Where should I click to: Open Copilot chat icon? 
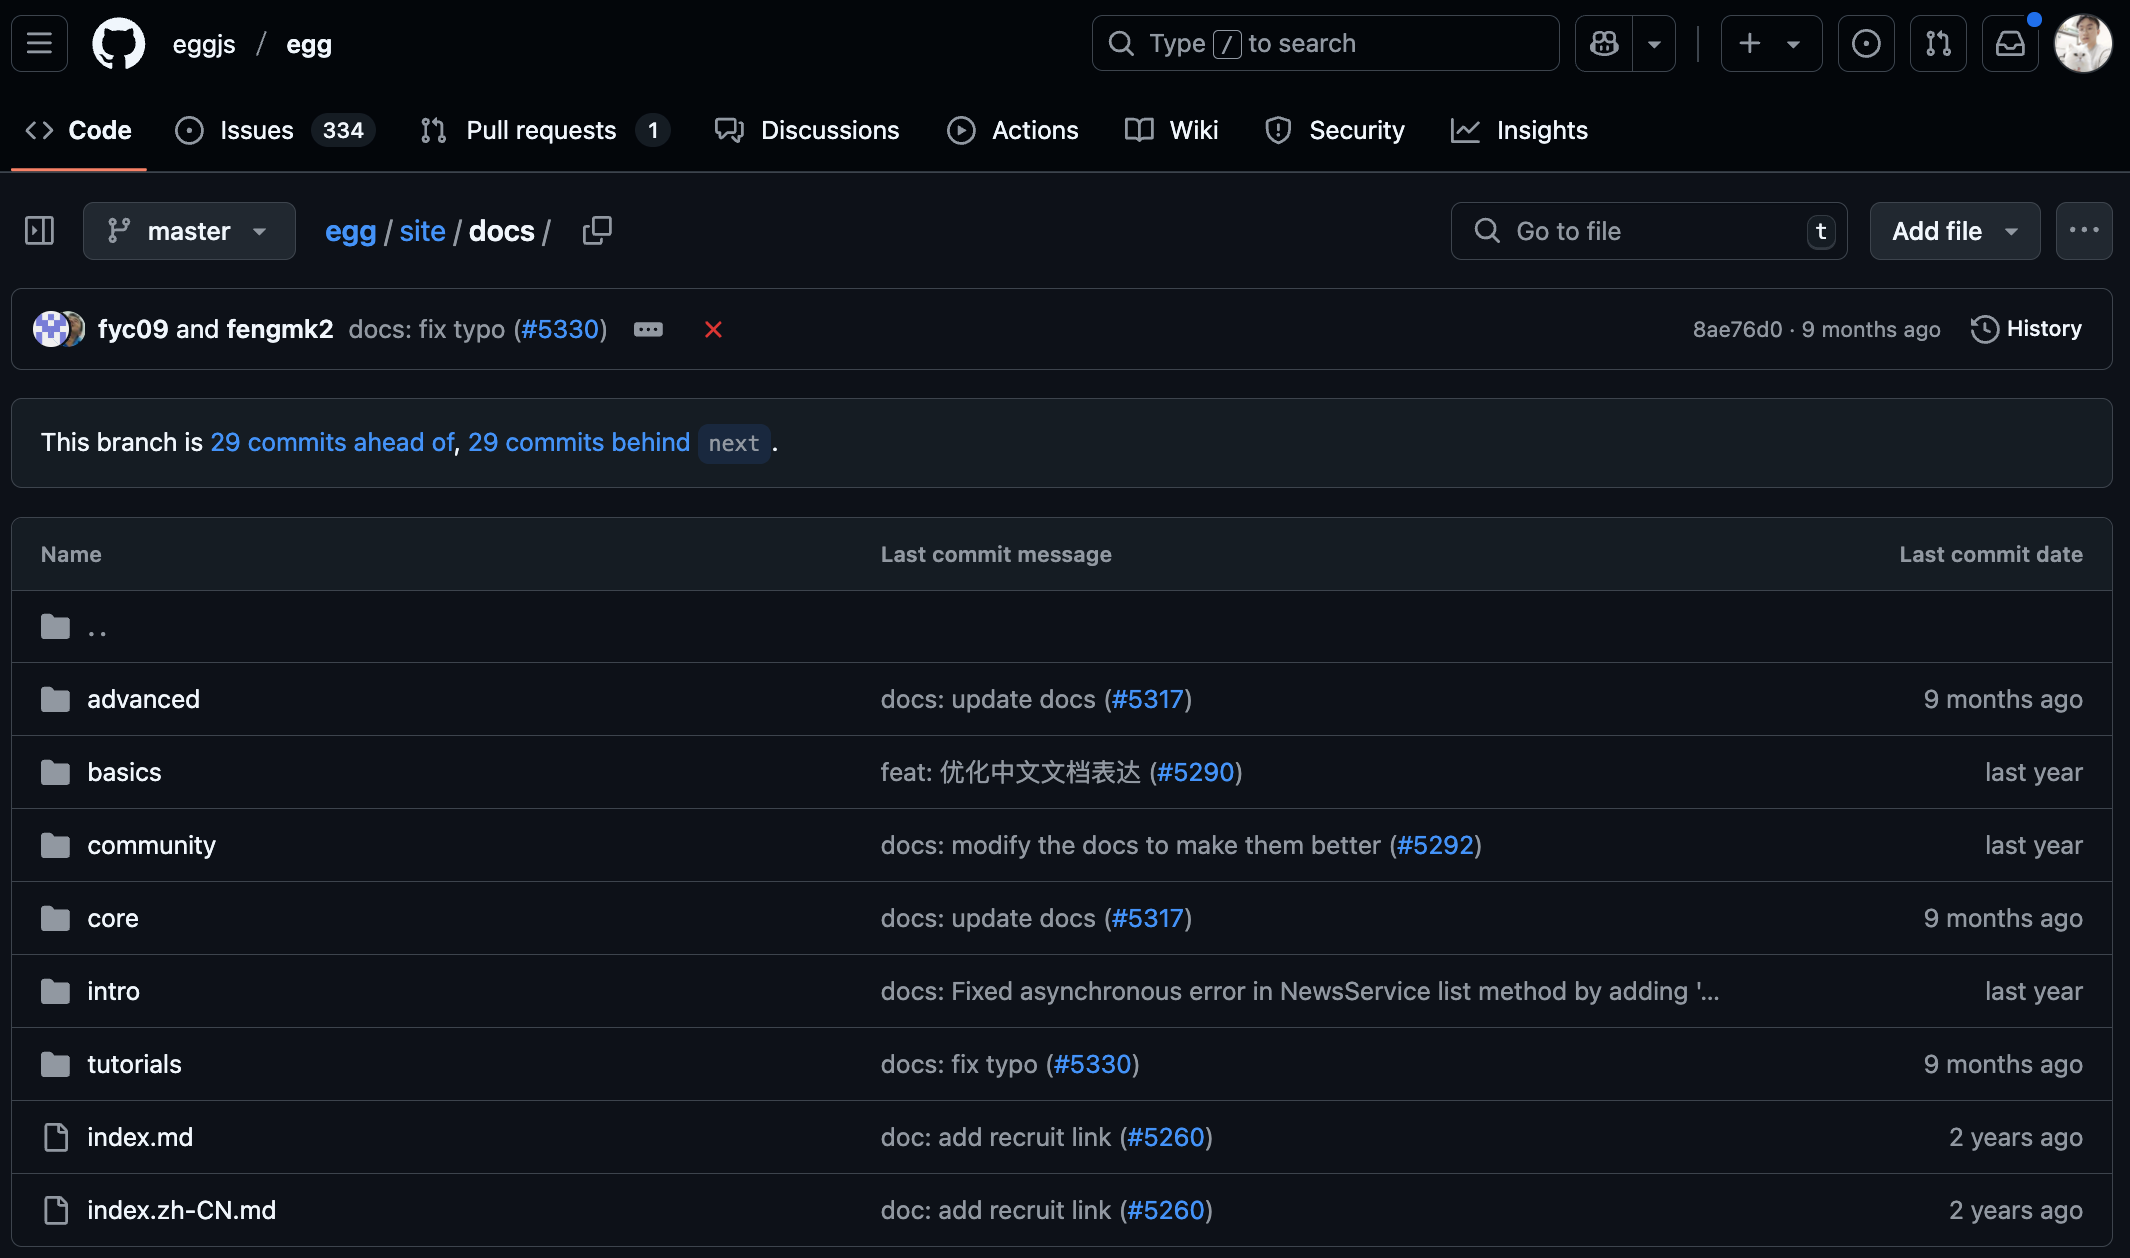(x=1604, y=43)
